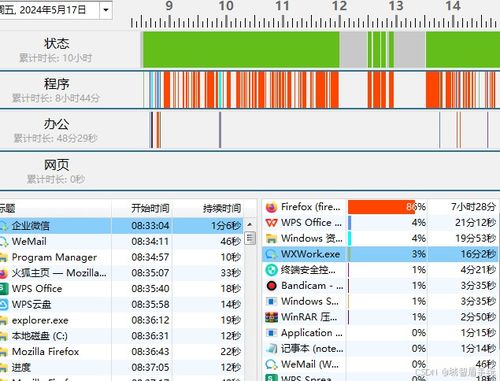Click the WeMail icon in program list

pos(271,364)
